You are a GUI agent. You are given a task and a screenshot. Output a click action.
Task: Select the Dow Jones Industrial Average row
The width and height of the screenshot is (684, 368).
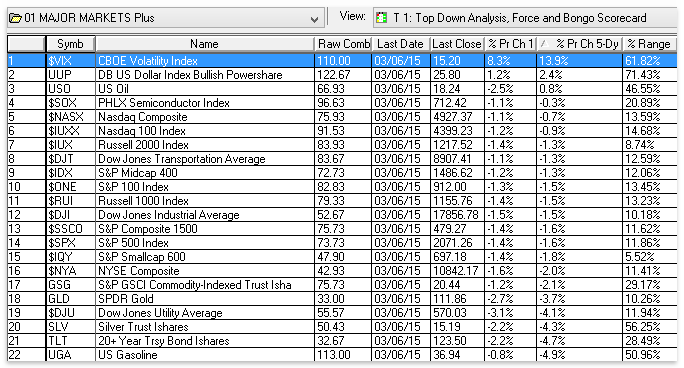[x=342, y=215]
